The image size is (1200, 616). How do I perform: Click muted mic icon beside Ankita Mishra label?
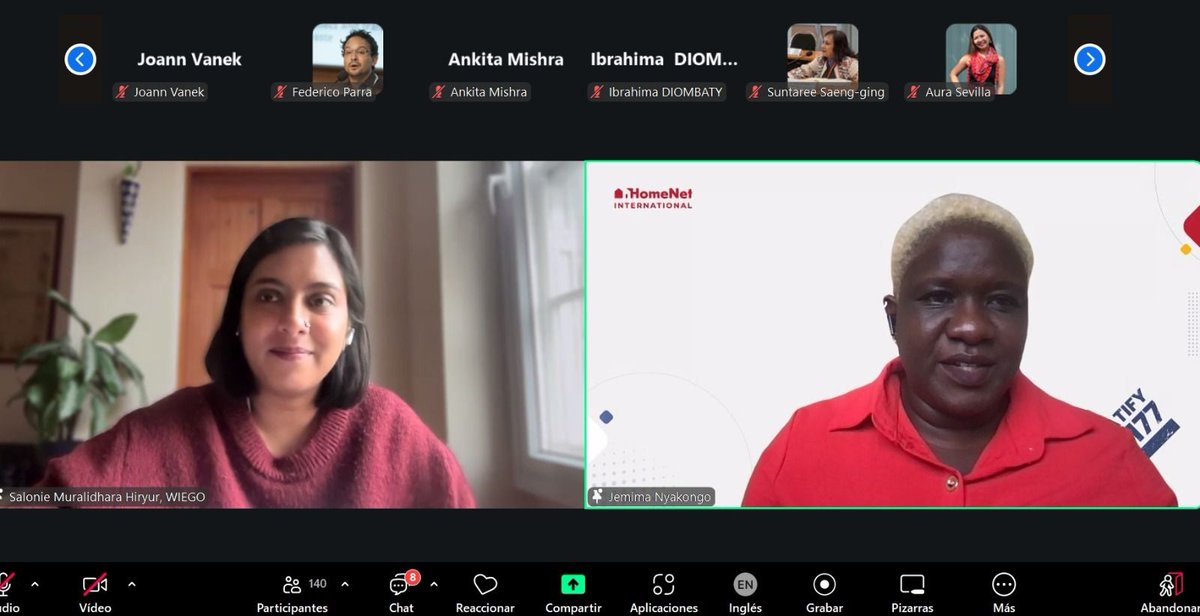tap(440, 92)
